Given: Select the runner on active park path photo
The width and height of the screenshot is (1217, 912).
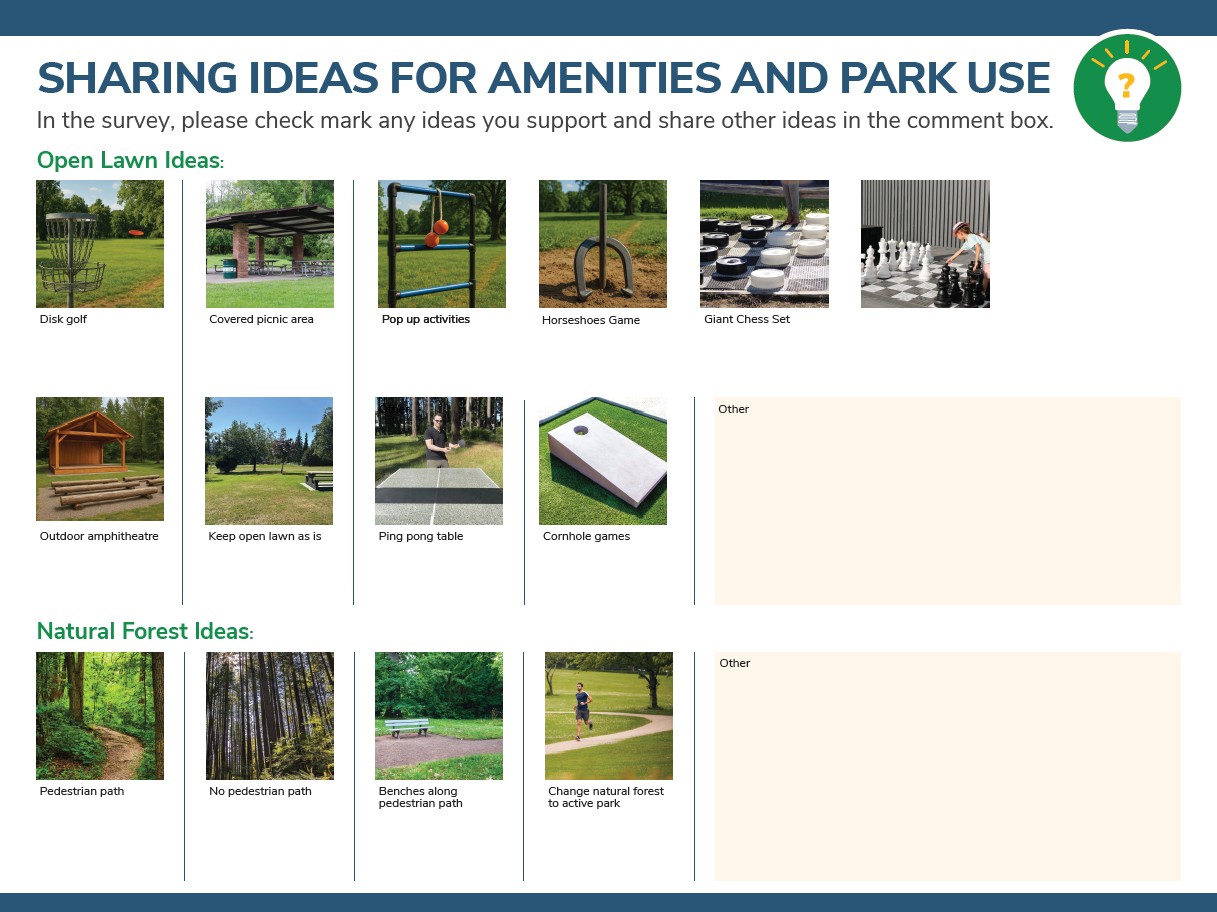Looking at the screenshot, I should 609,716.
